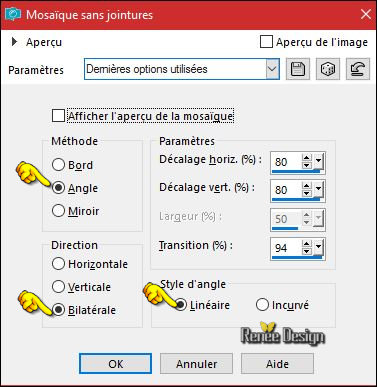Screen dimensions: 377x387
Task: Open help with the Aide button
Action: 277,363
